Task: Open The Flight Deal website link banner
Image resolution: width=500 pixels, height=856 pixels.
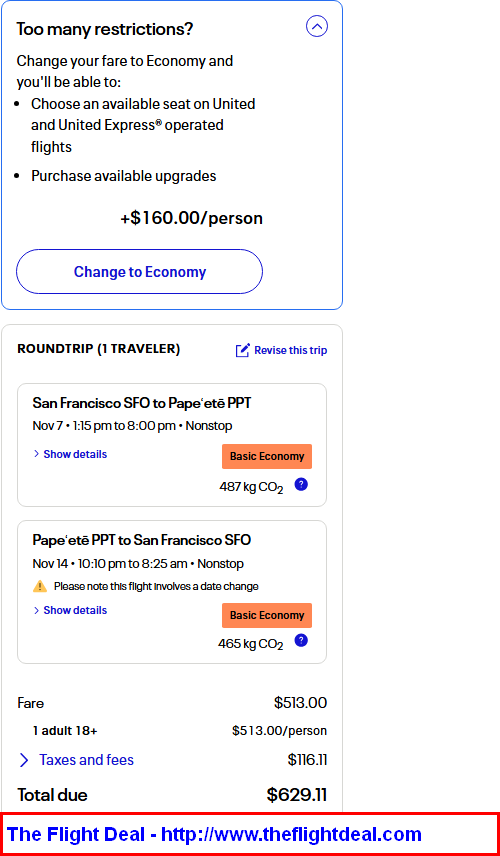Action: [x=250, y=834]
